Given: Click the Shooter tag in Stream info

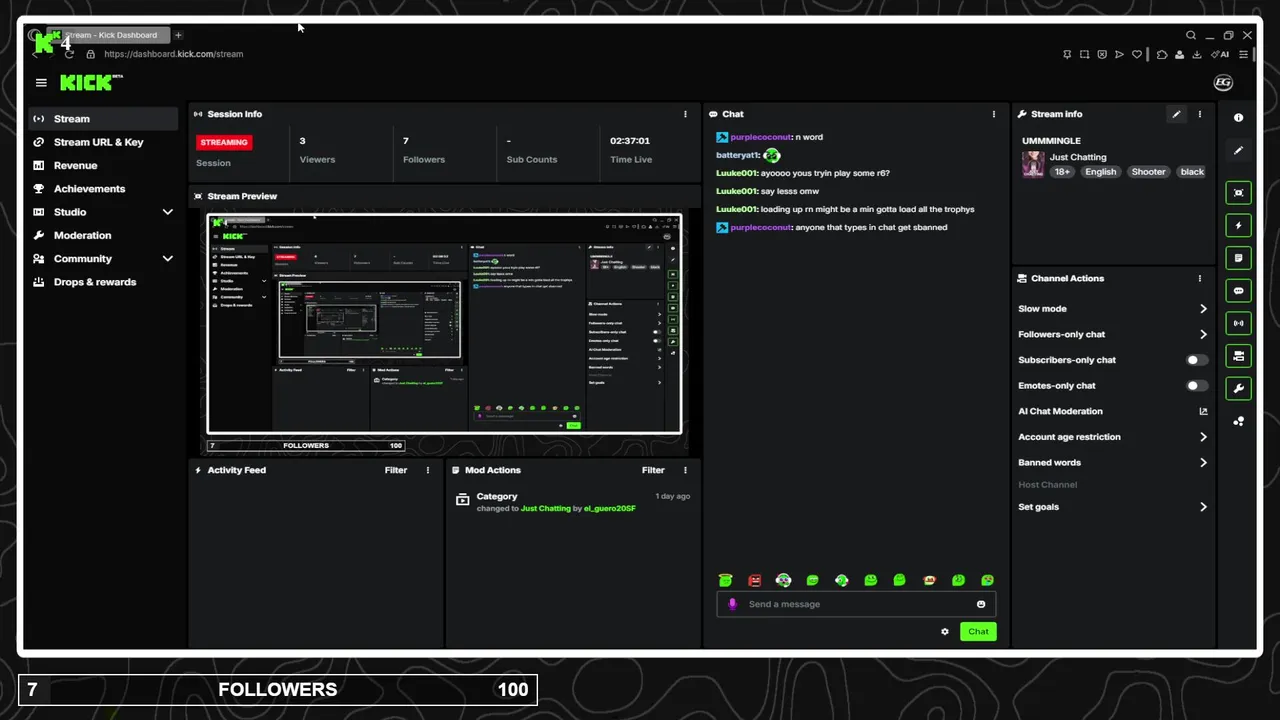Looking at the screenshot, I should tap(1148, 172).
